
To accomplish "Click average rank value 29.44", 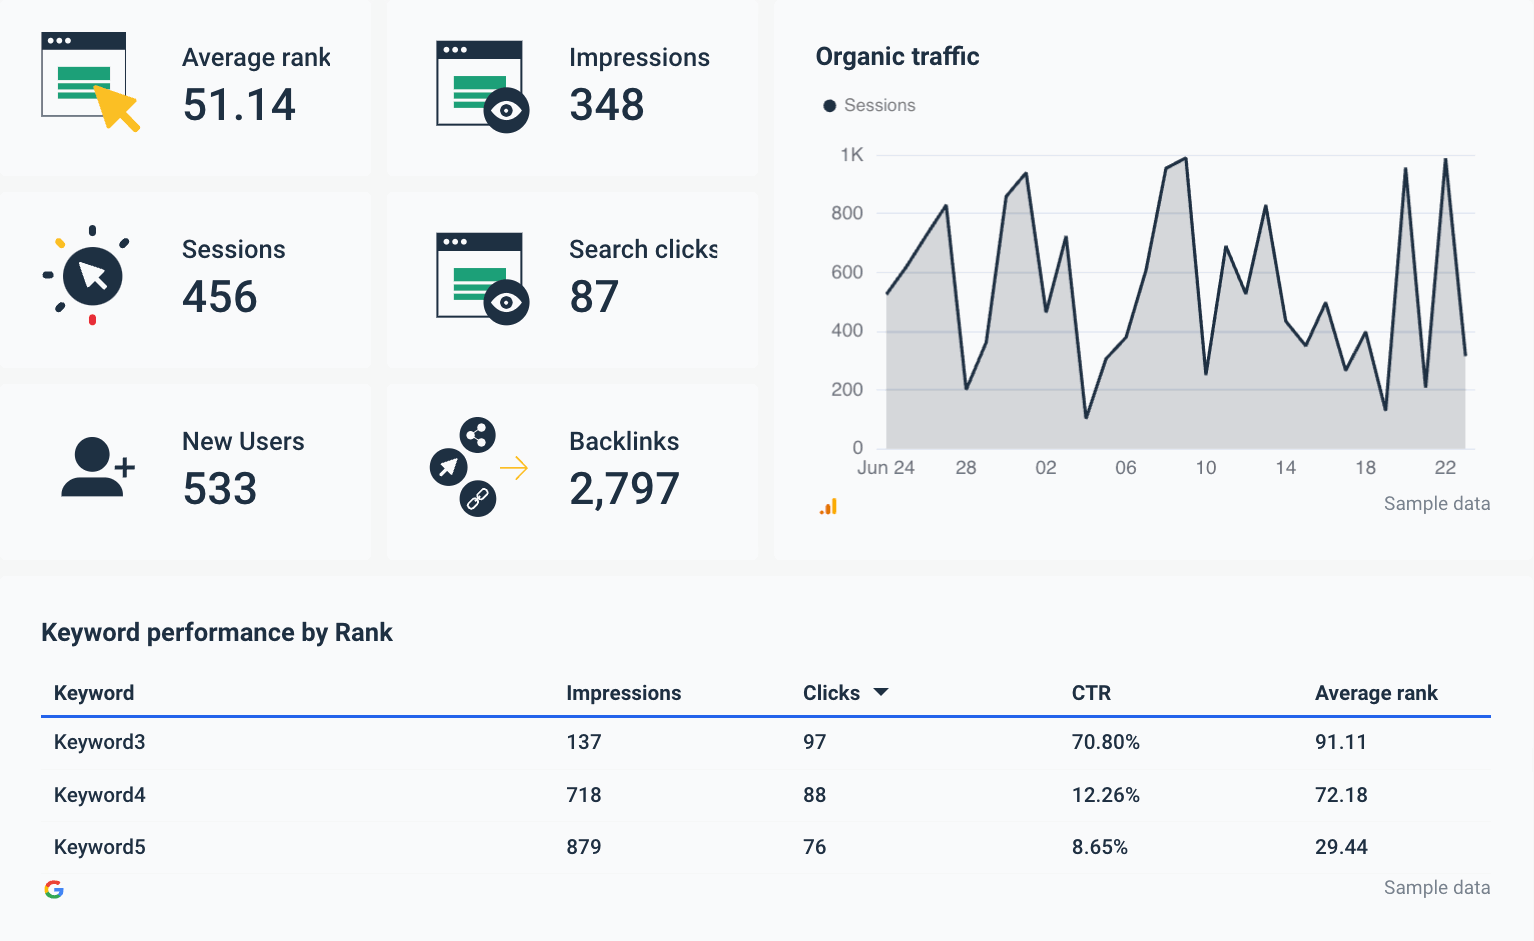I will (x=1341, y=847).
